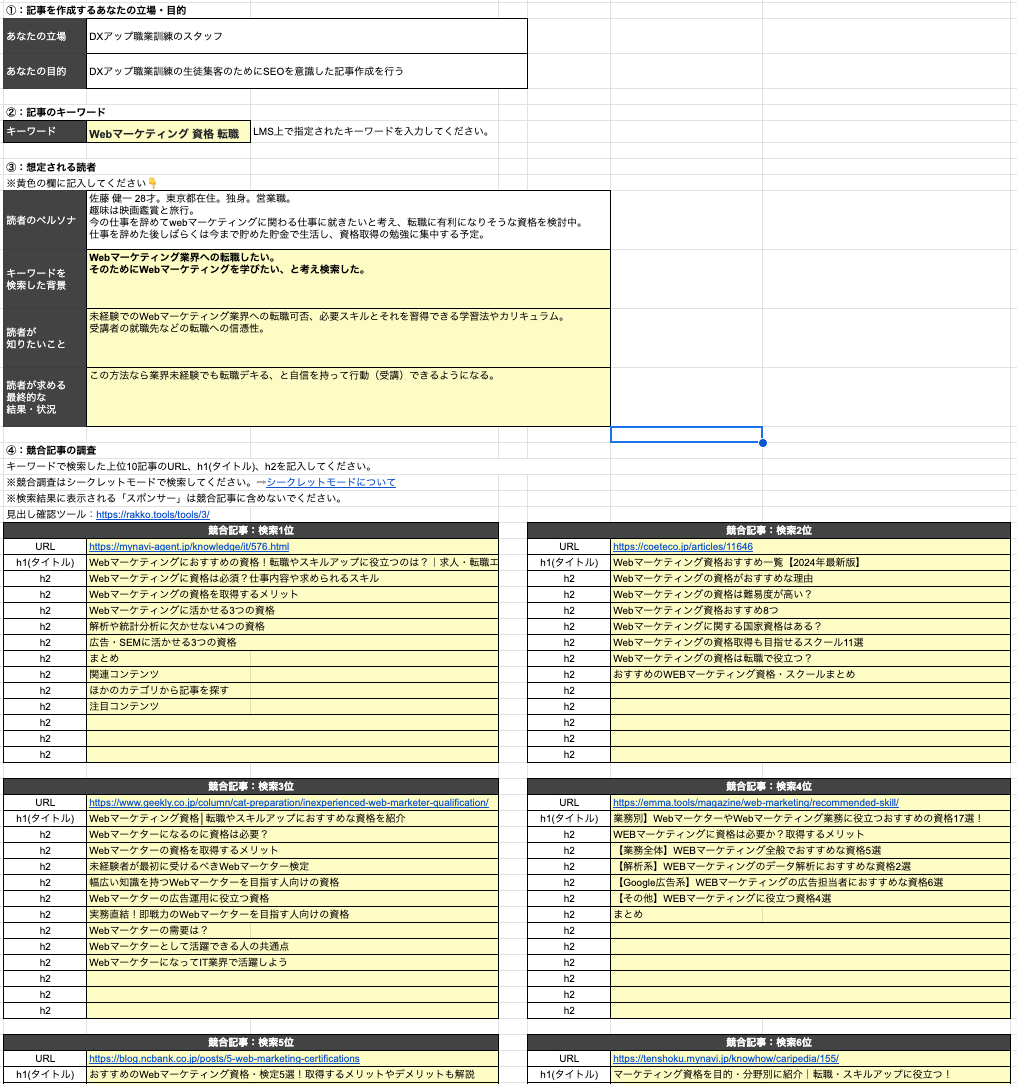Select the 読者が求める最終的な結果 answer cell
The height and width of the screenshot is (1084, 1017).
click(347, 397)
